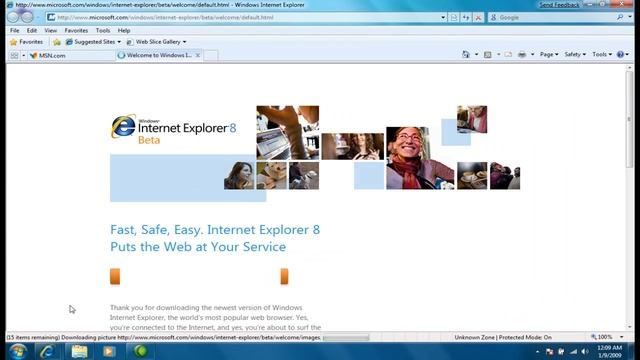Screen dimensions: 640x360
Task: Open Windows Explorer folder from taskbar
Action: [x=80, y=351]
